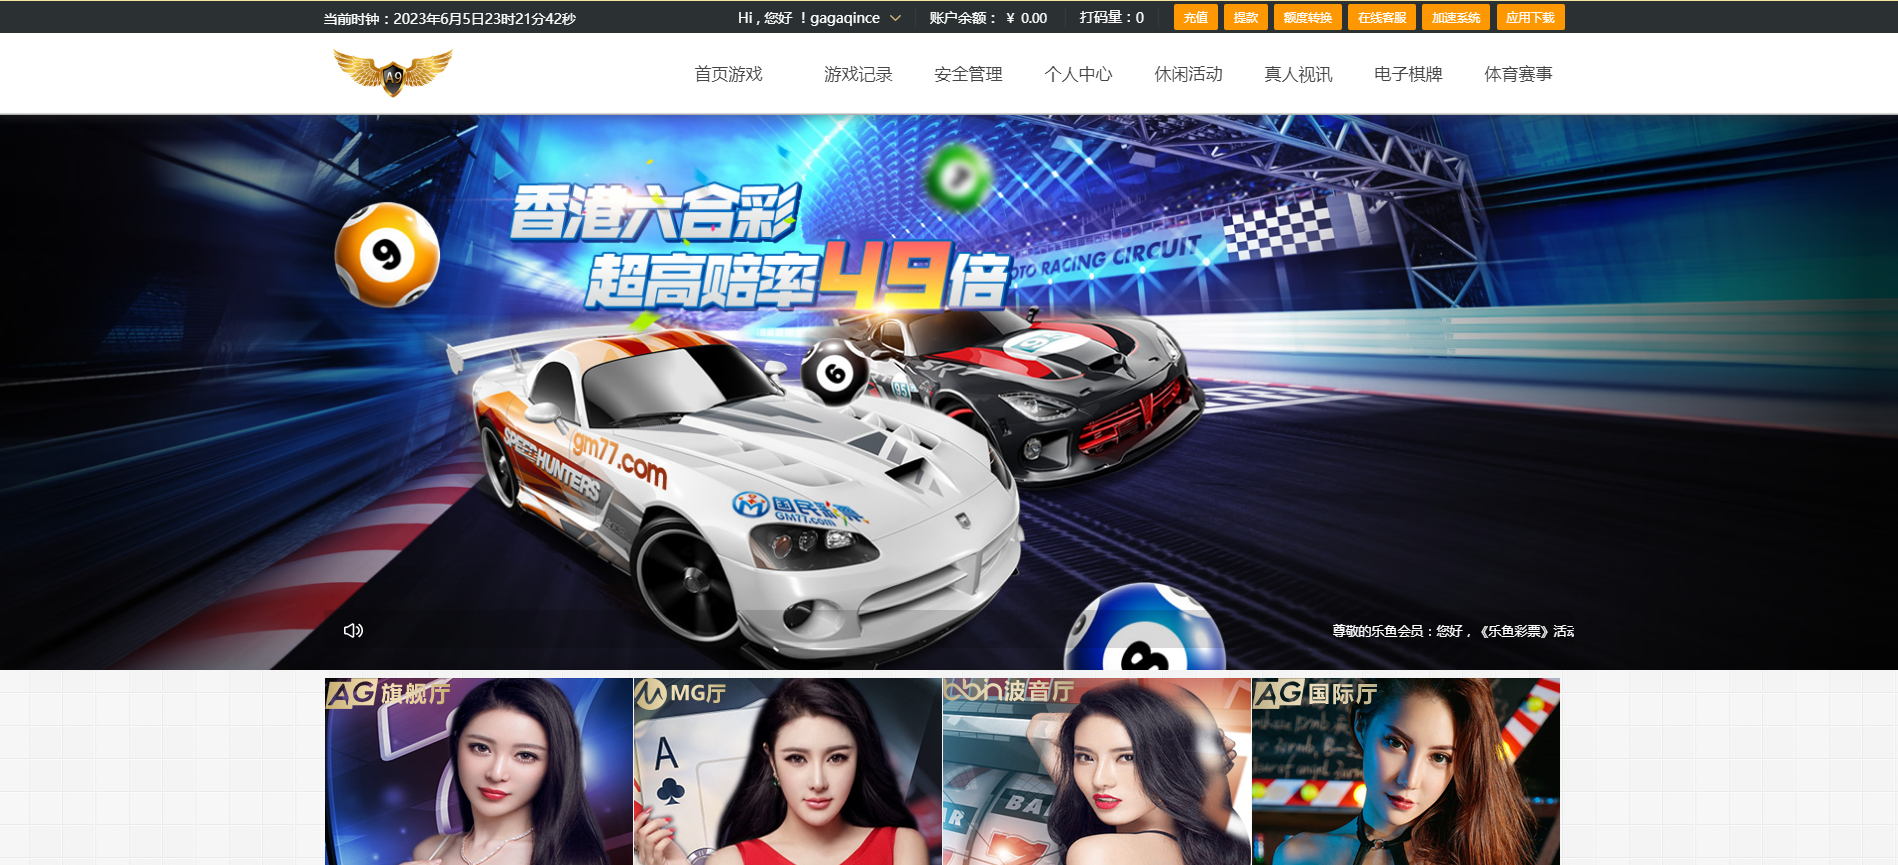Screen dimensions: 1898x865
Task: Select the MG厅 game hall card
Action: [x=787, y=771]
